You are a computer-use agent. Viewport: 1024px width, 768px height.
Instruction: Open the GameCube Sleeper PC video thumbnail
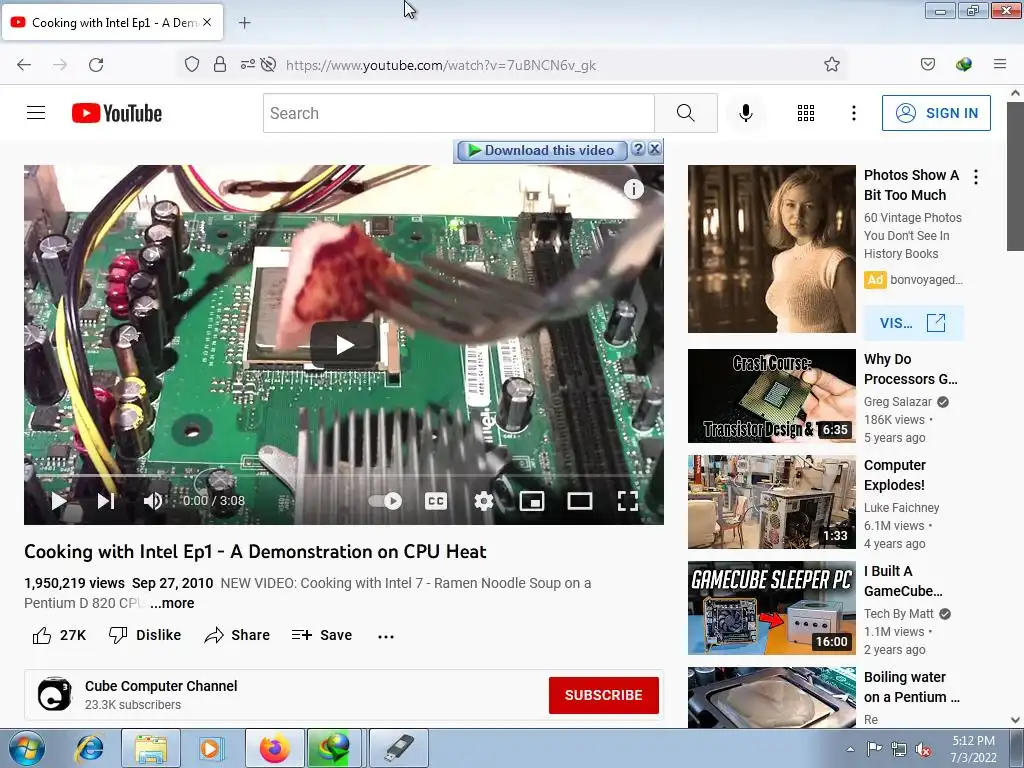pyautogui.click(x=772, y=608)
